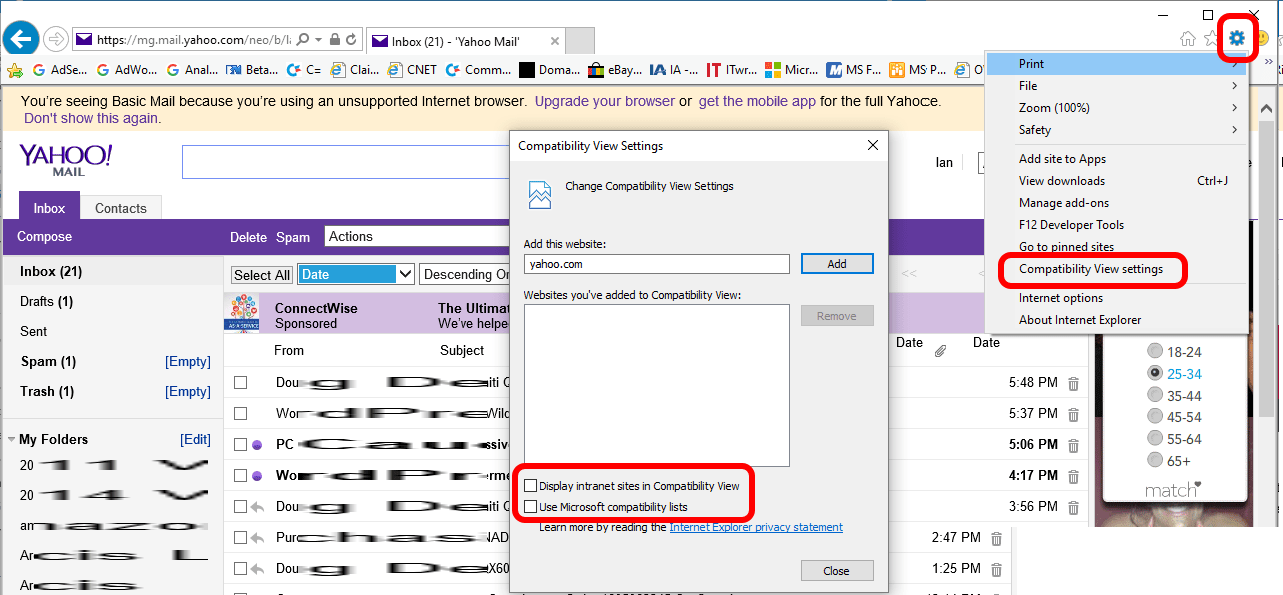
Task: Select the 18-24 age radio button
Action: coord(1155,351)
